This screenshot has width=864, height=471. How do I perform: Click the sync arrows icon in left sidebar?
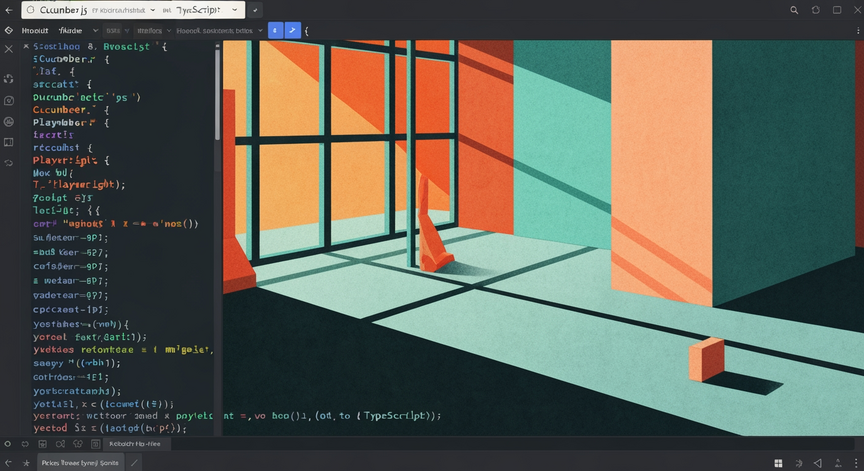(9, 79)
